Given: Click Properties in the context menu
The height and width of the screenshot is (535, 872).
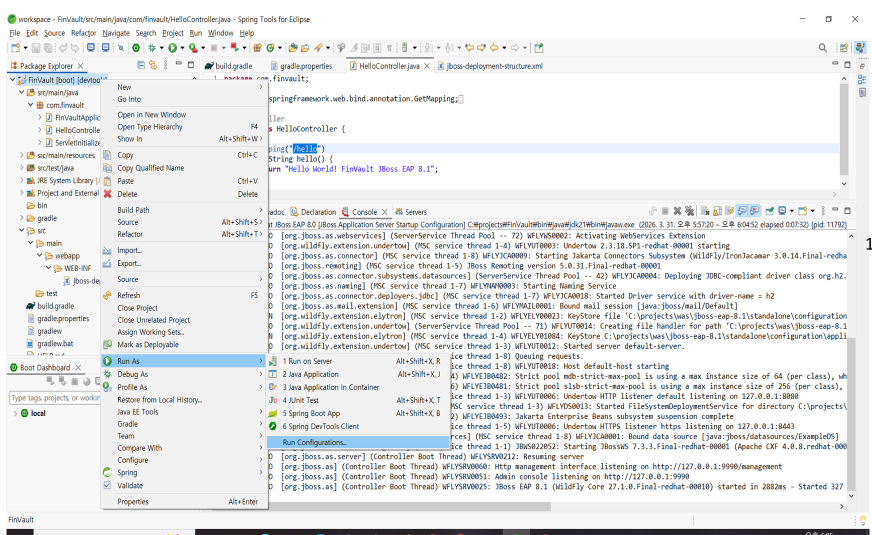Looking at the screenshot, I should [x=184, y=502].
